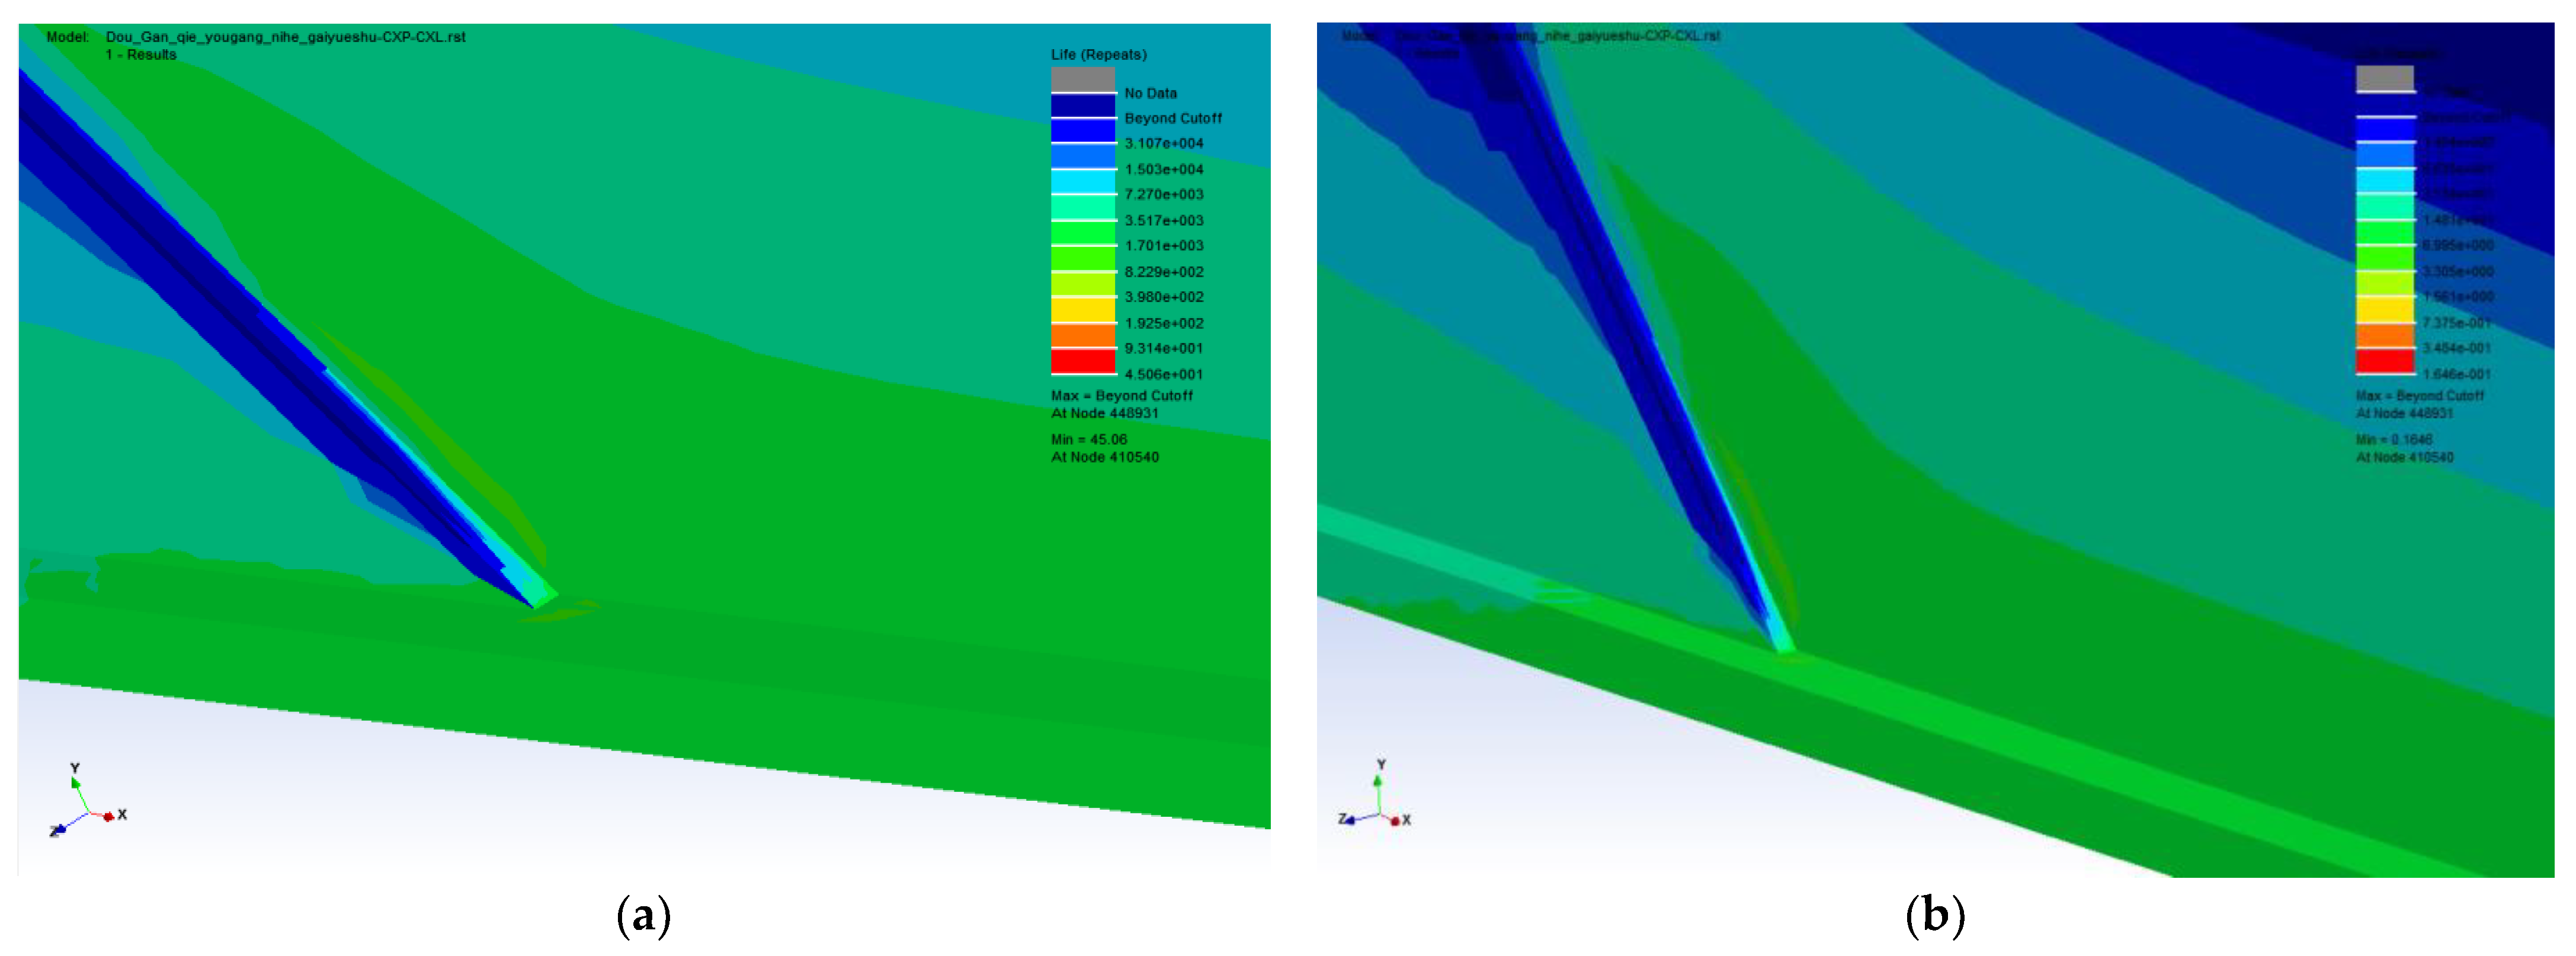Click the red swatch in panel (b) legend

click(x=2384, y=361)
